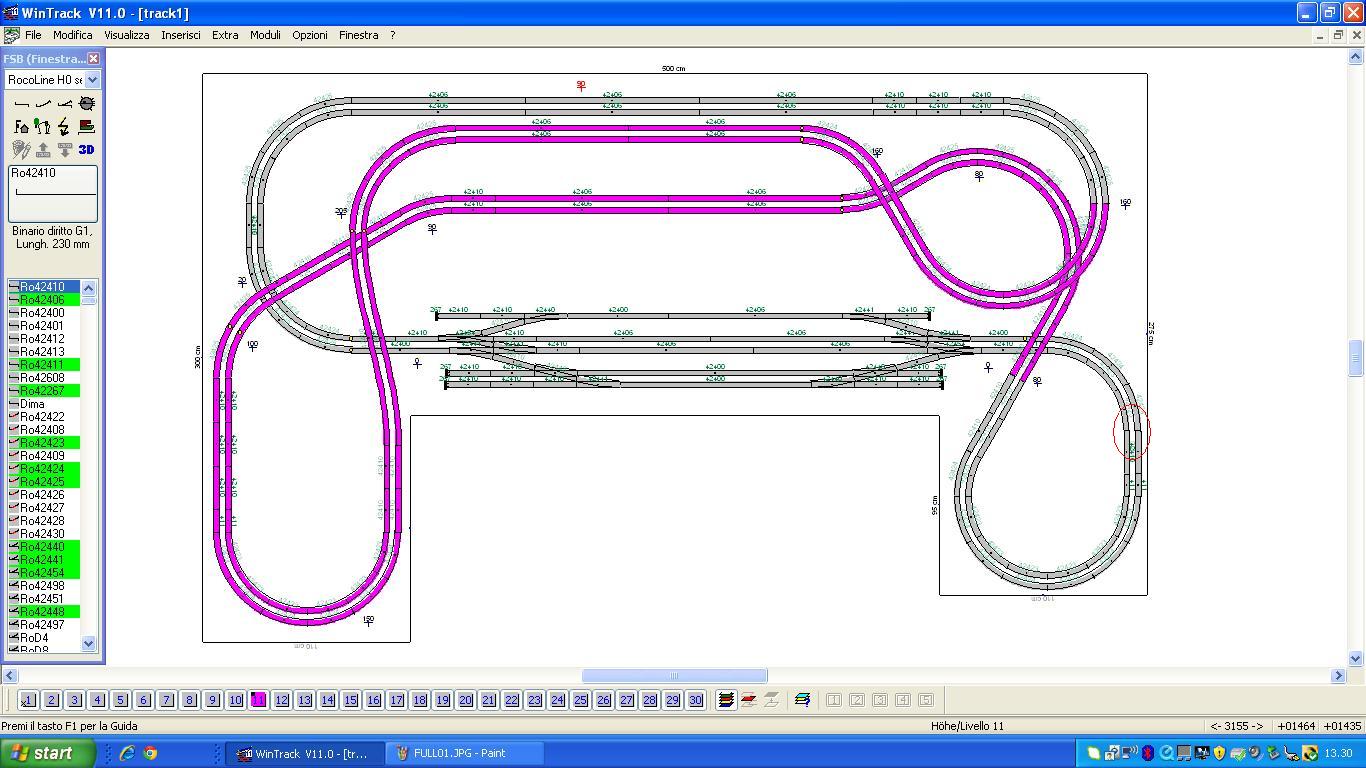Select the straight track icon in FSB panel

tap(21, 103)
